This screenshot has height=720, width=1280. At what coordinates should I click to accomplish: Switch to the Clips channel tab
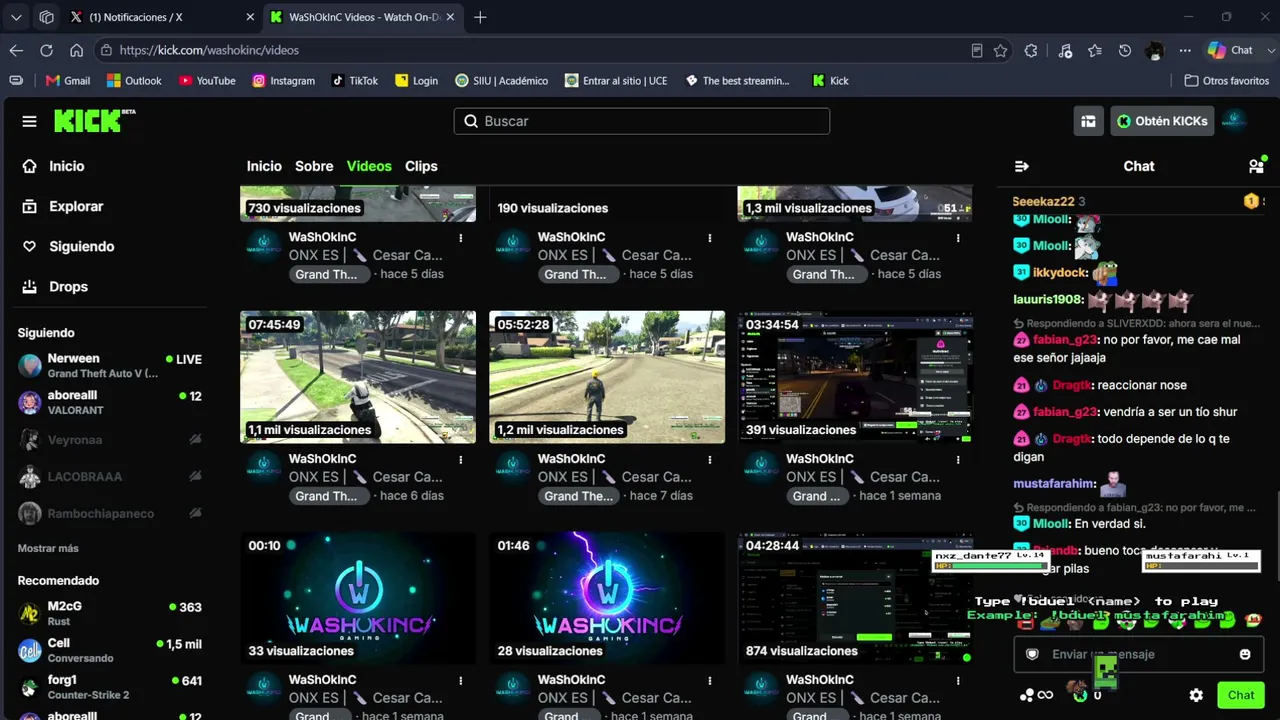[421, 166]
